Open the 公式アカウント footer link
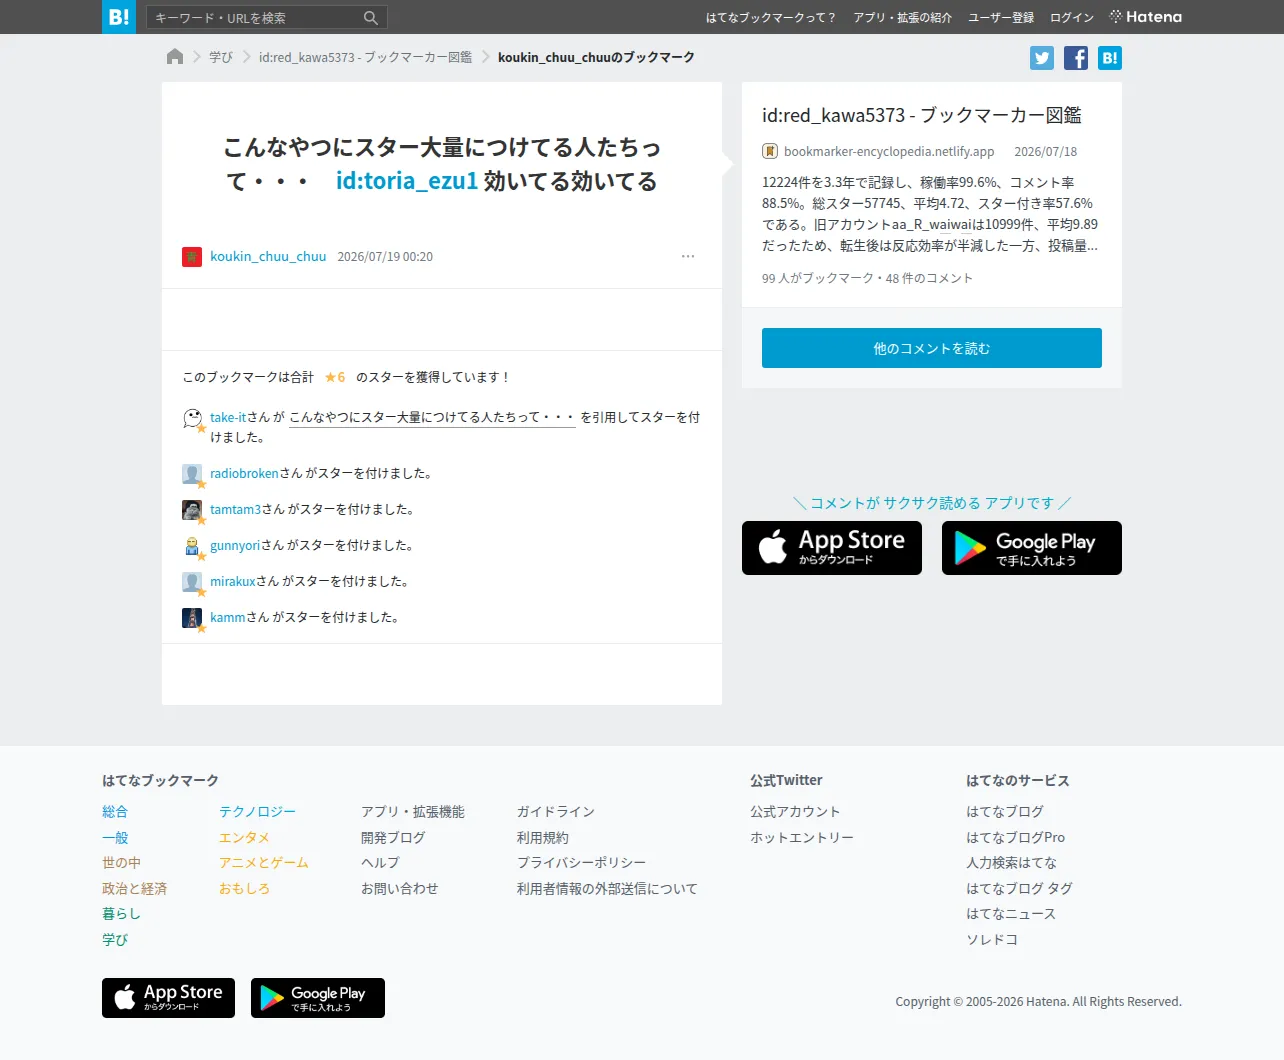This screenshot has height=1060, width=1284. click(795, 812)
